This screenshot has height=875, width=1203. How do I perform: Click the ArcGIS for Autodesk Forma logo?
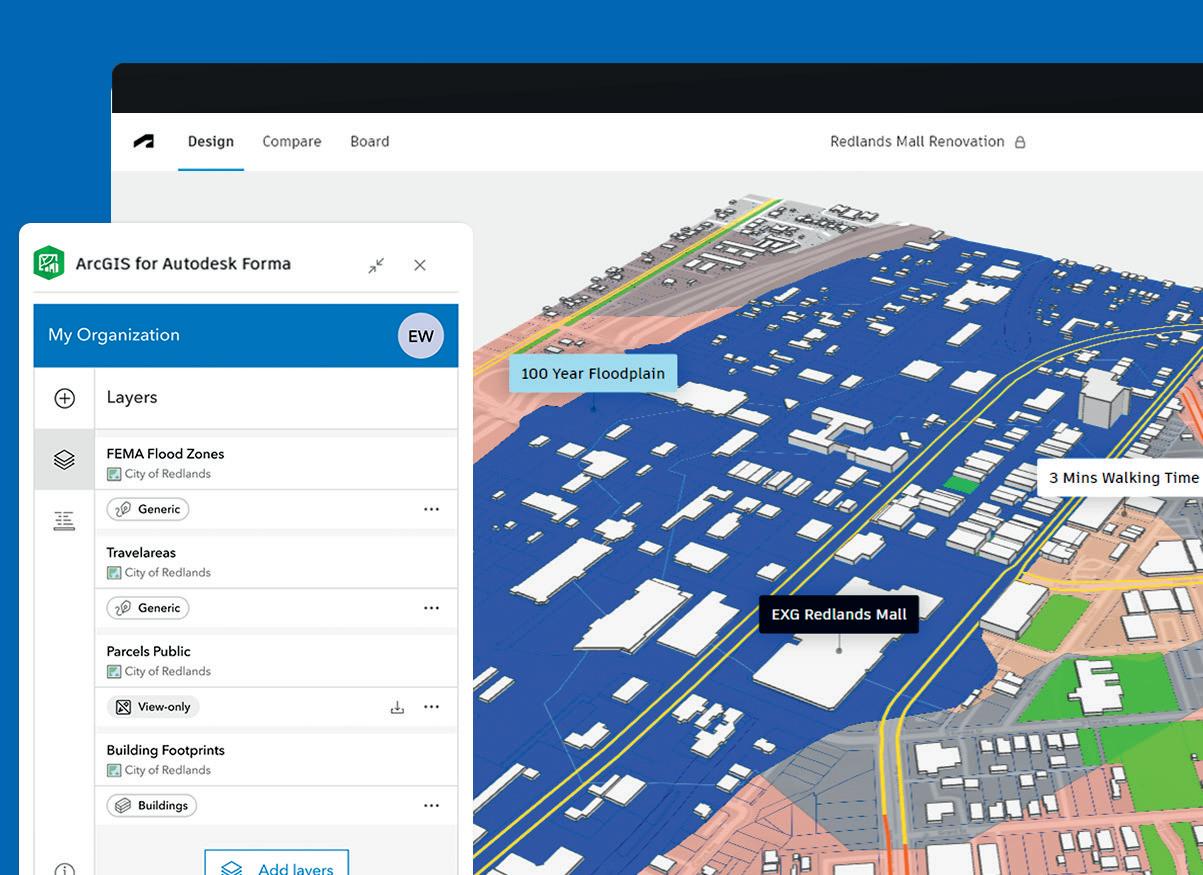(x=49, y=264)
